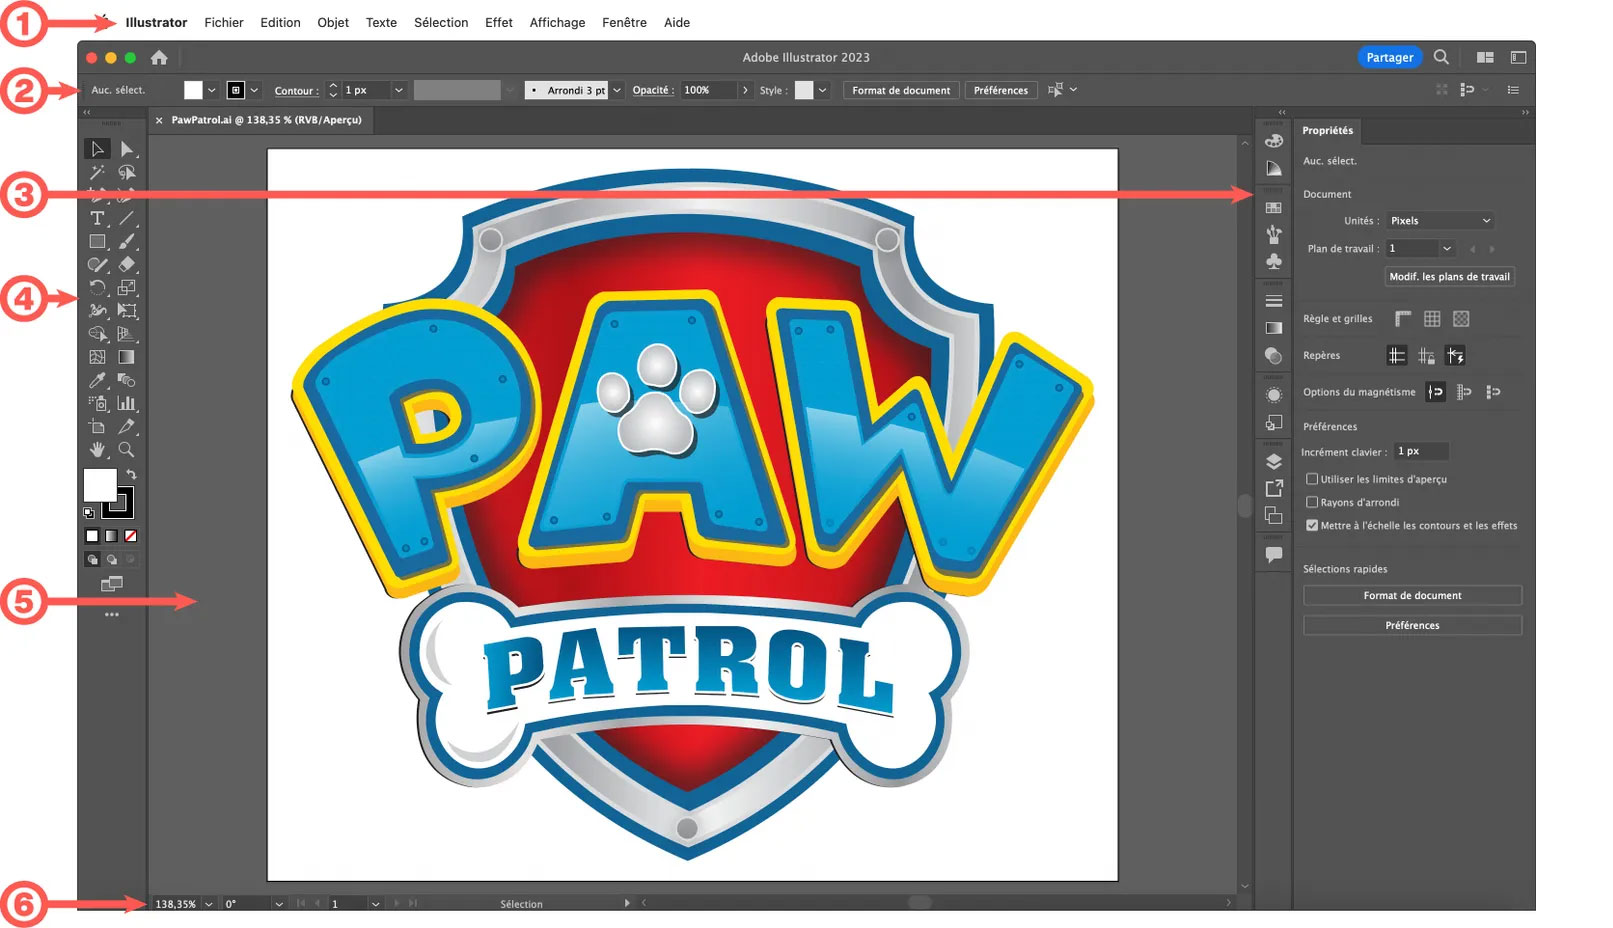
Task: Open the Brushes panel icon
Action: [1274, 234]
